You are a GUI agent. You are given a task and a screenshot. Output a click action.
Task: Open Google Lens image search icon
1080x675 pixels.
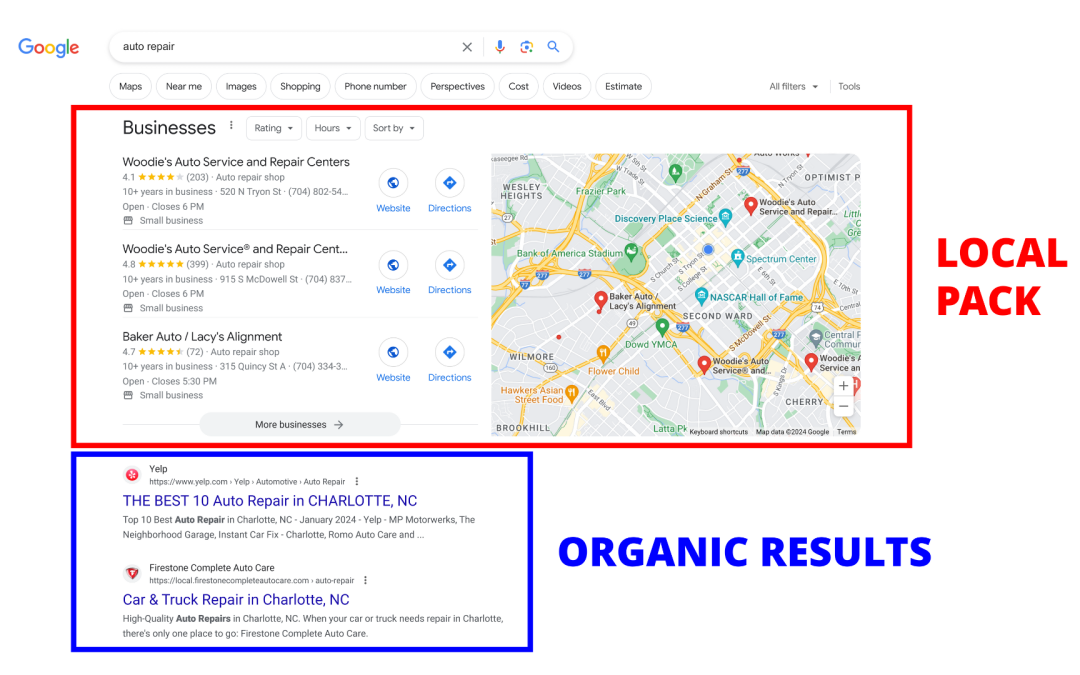527,47
